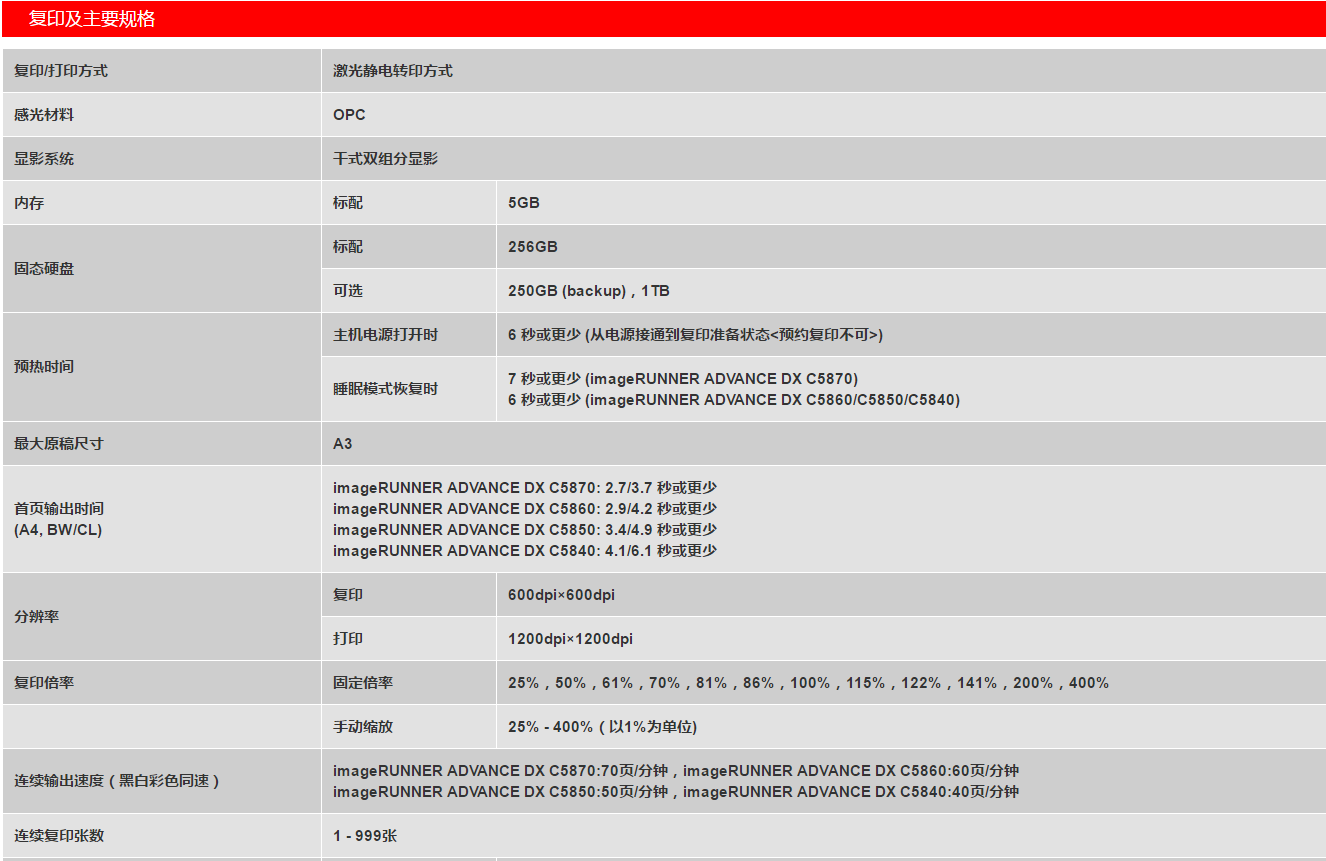Click the 主机电源打开时 sub-label

(385, 335)
